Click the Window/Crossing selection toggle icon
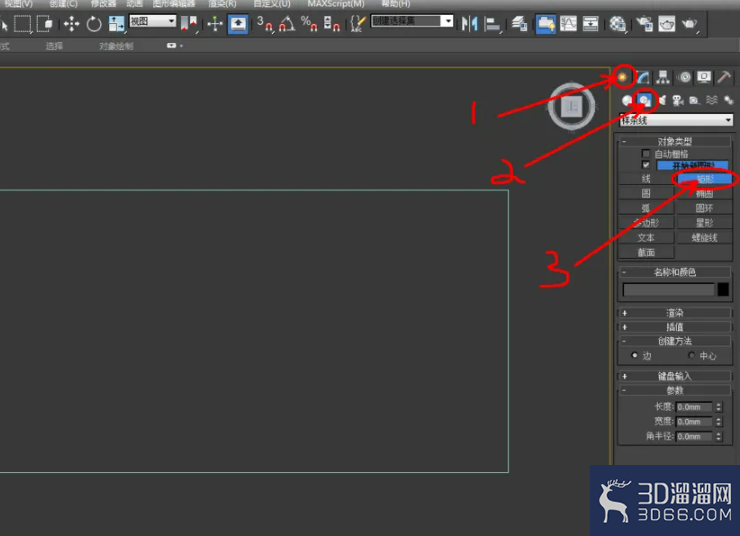The image size is (740, 536). coord(44,23)
